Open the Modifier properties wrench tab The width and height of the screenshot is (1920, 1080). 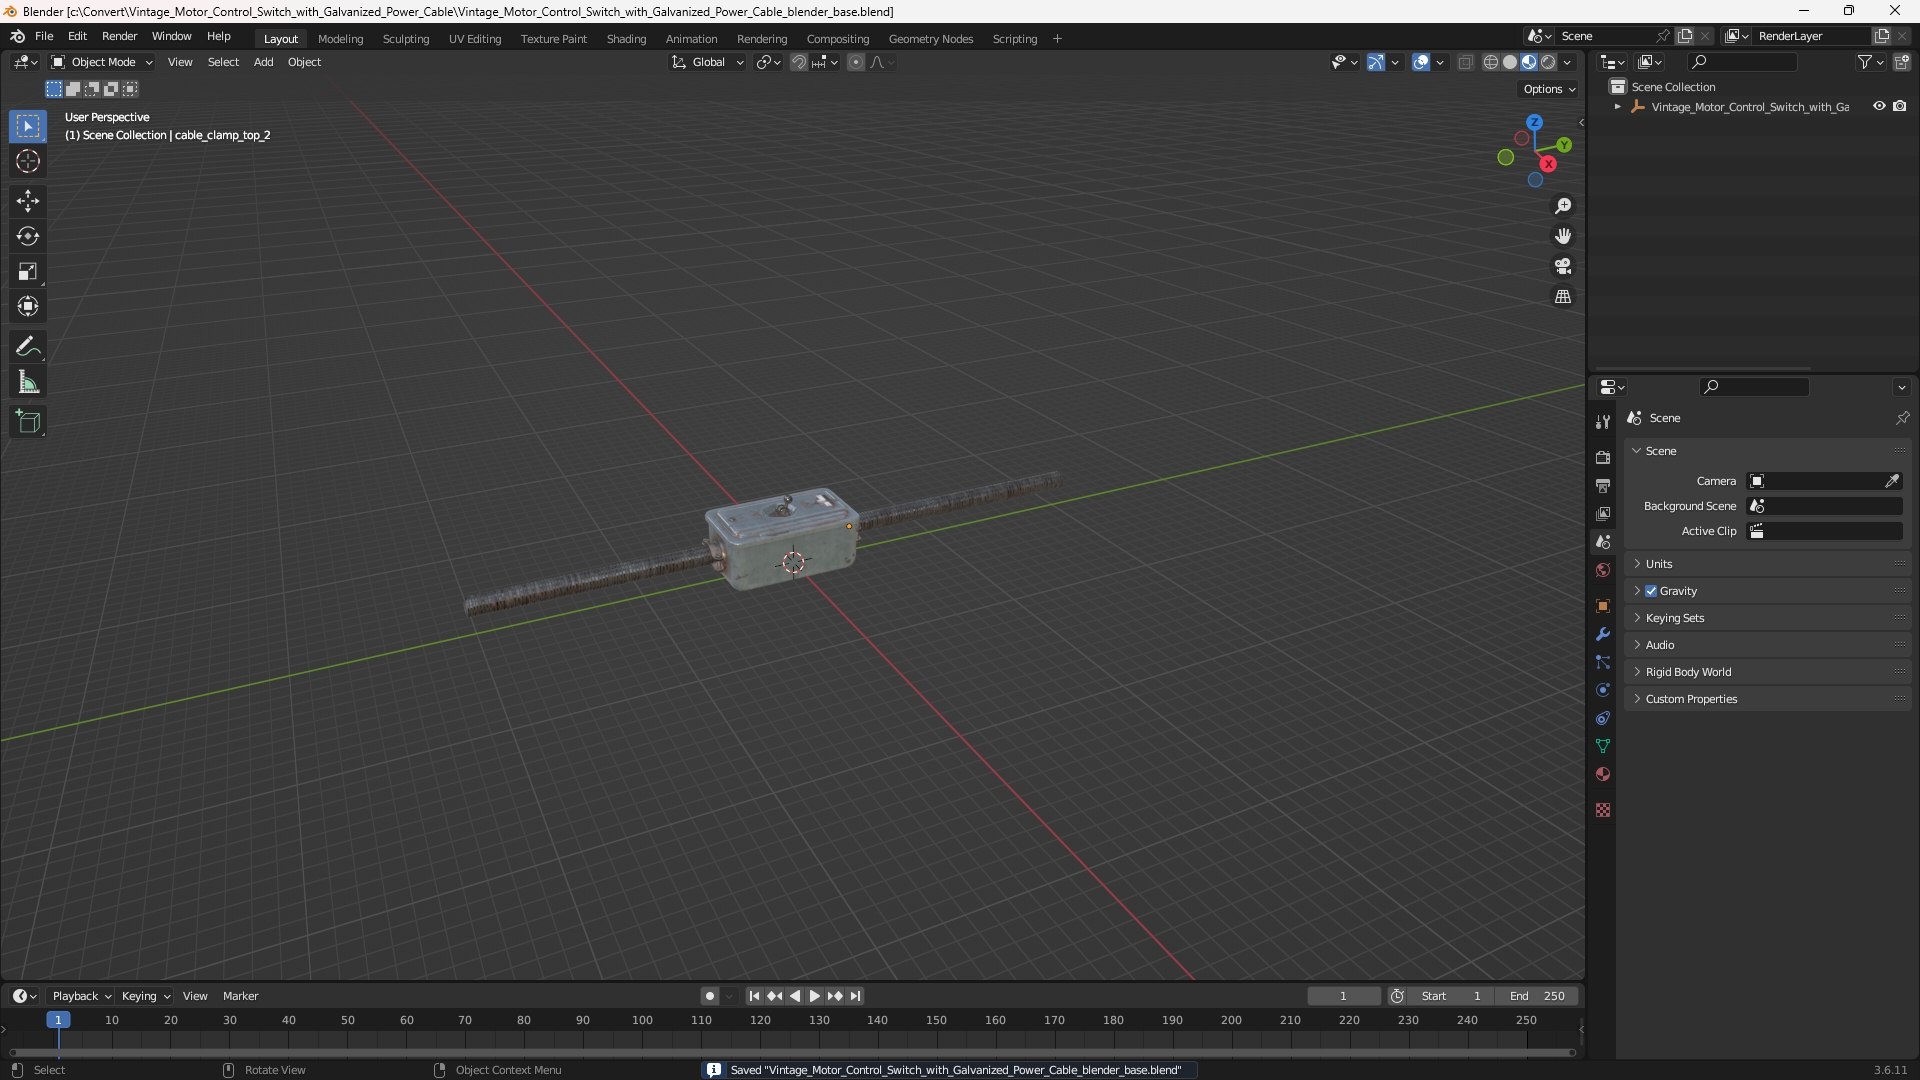pyautogui.click(x=1603, y=634)
